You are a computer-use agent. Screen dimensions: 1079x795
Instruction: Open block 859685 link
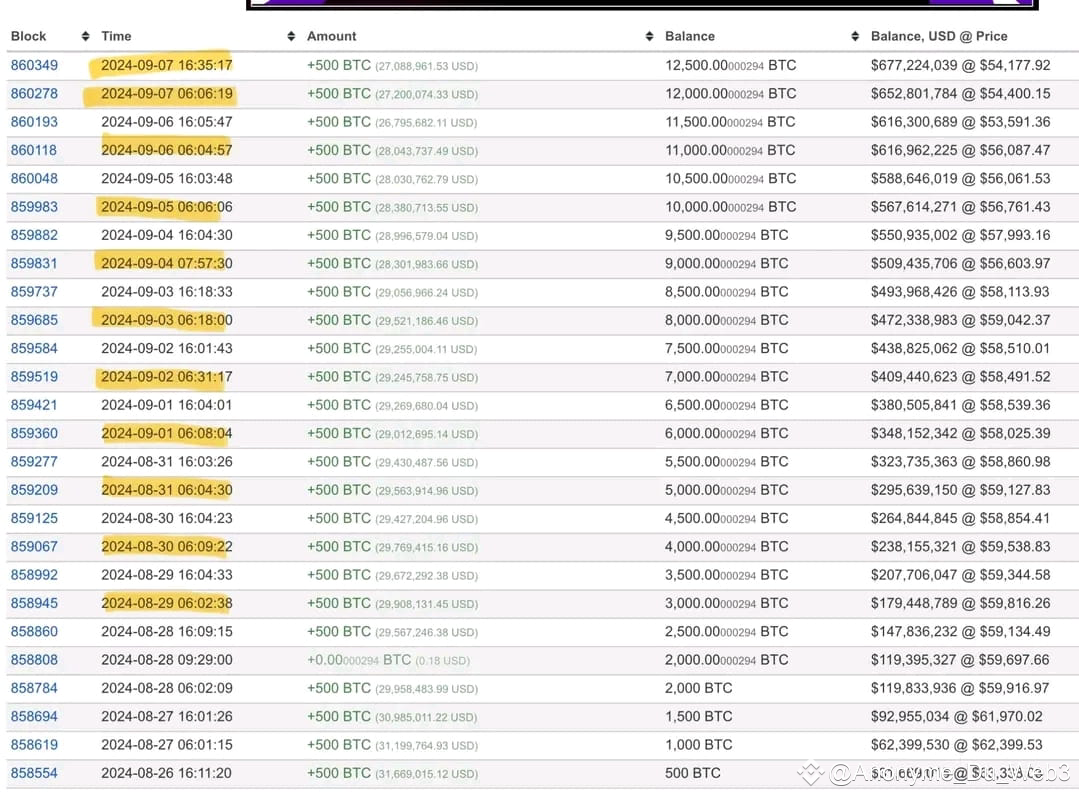34,320
